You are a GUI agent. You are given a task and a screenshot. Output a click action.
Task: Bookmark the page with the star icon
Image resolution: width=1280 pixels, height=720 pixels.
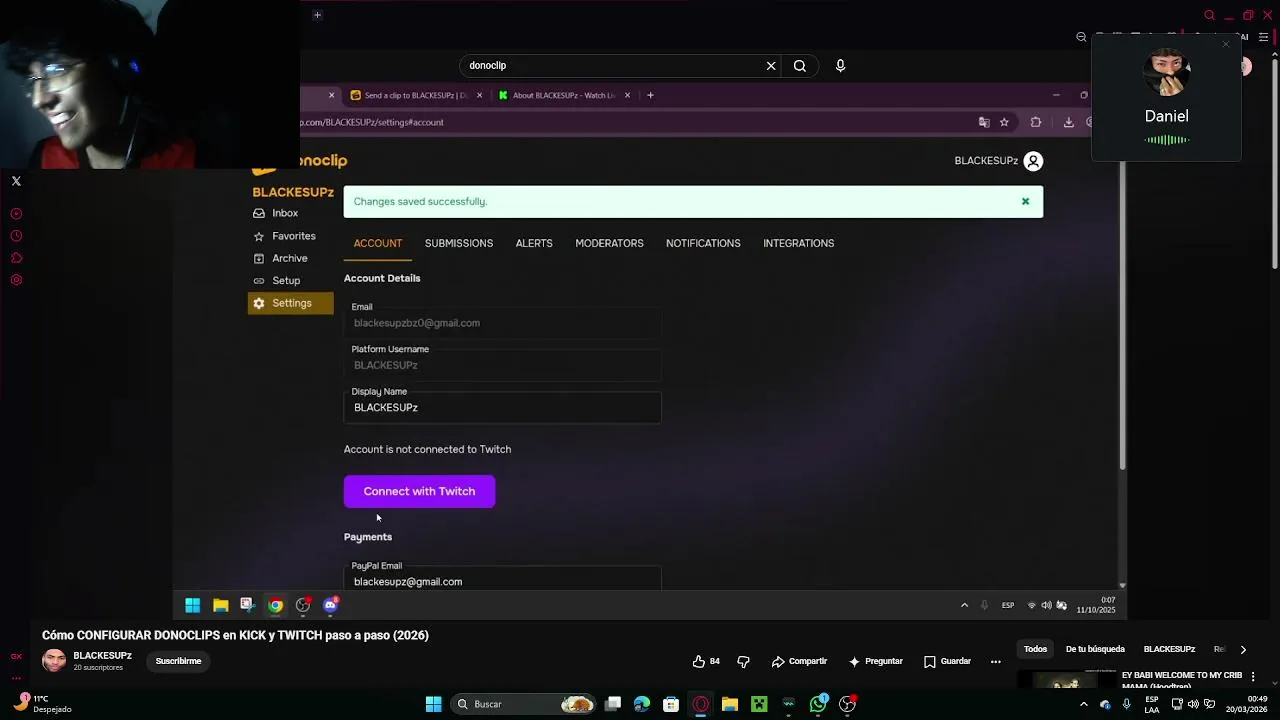(x=1004, y=122)
